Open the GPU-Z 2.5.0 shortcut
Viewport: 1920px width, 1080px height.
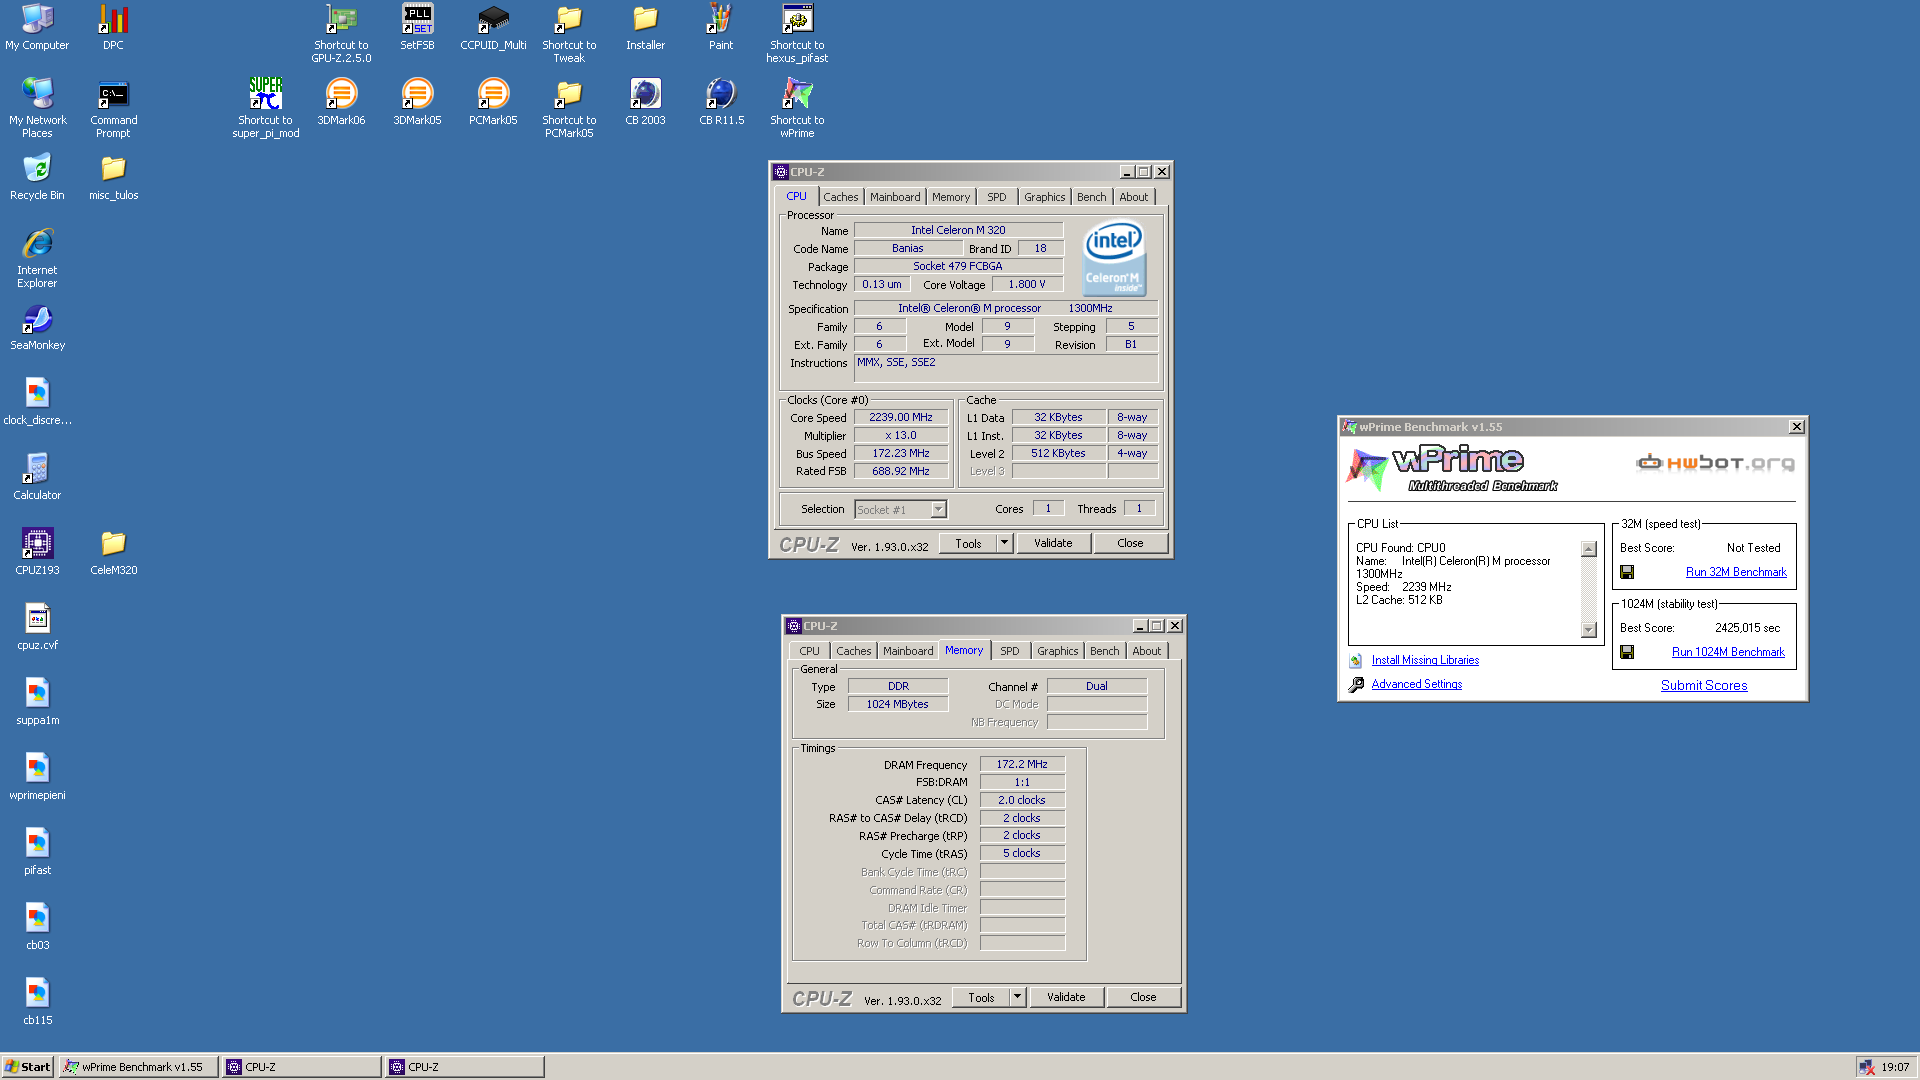point(341,33)
